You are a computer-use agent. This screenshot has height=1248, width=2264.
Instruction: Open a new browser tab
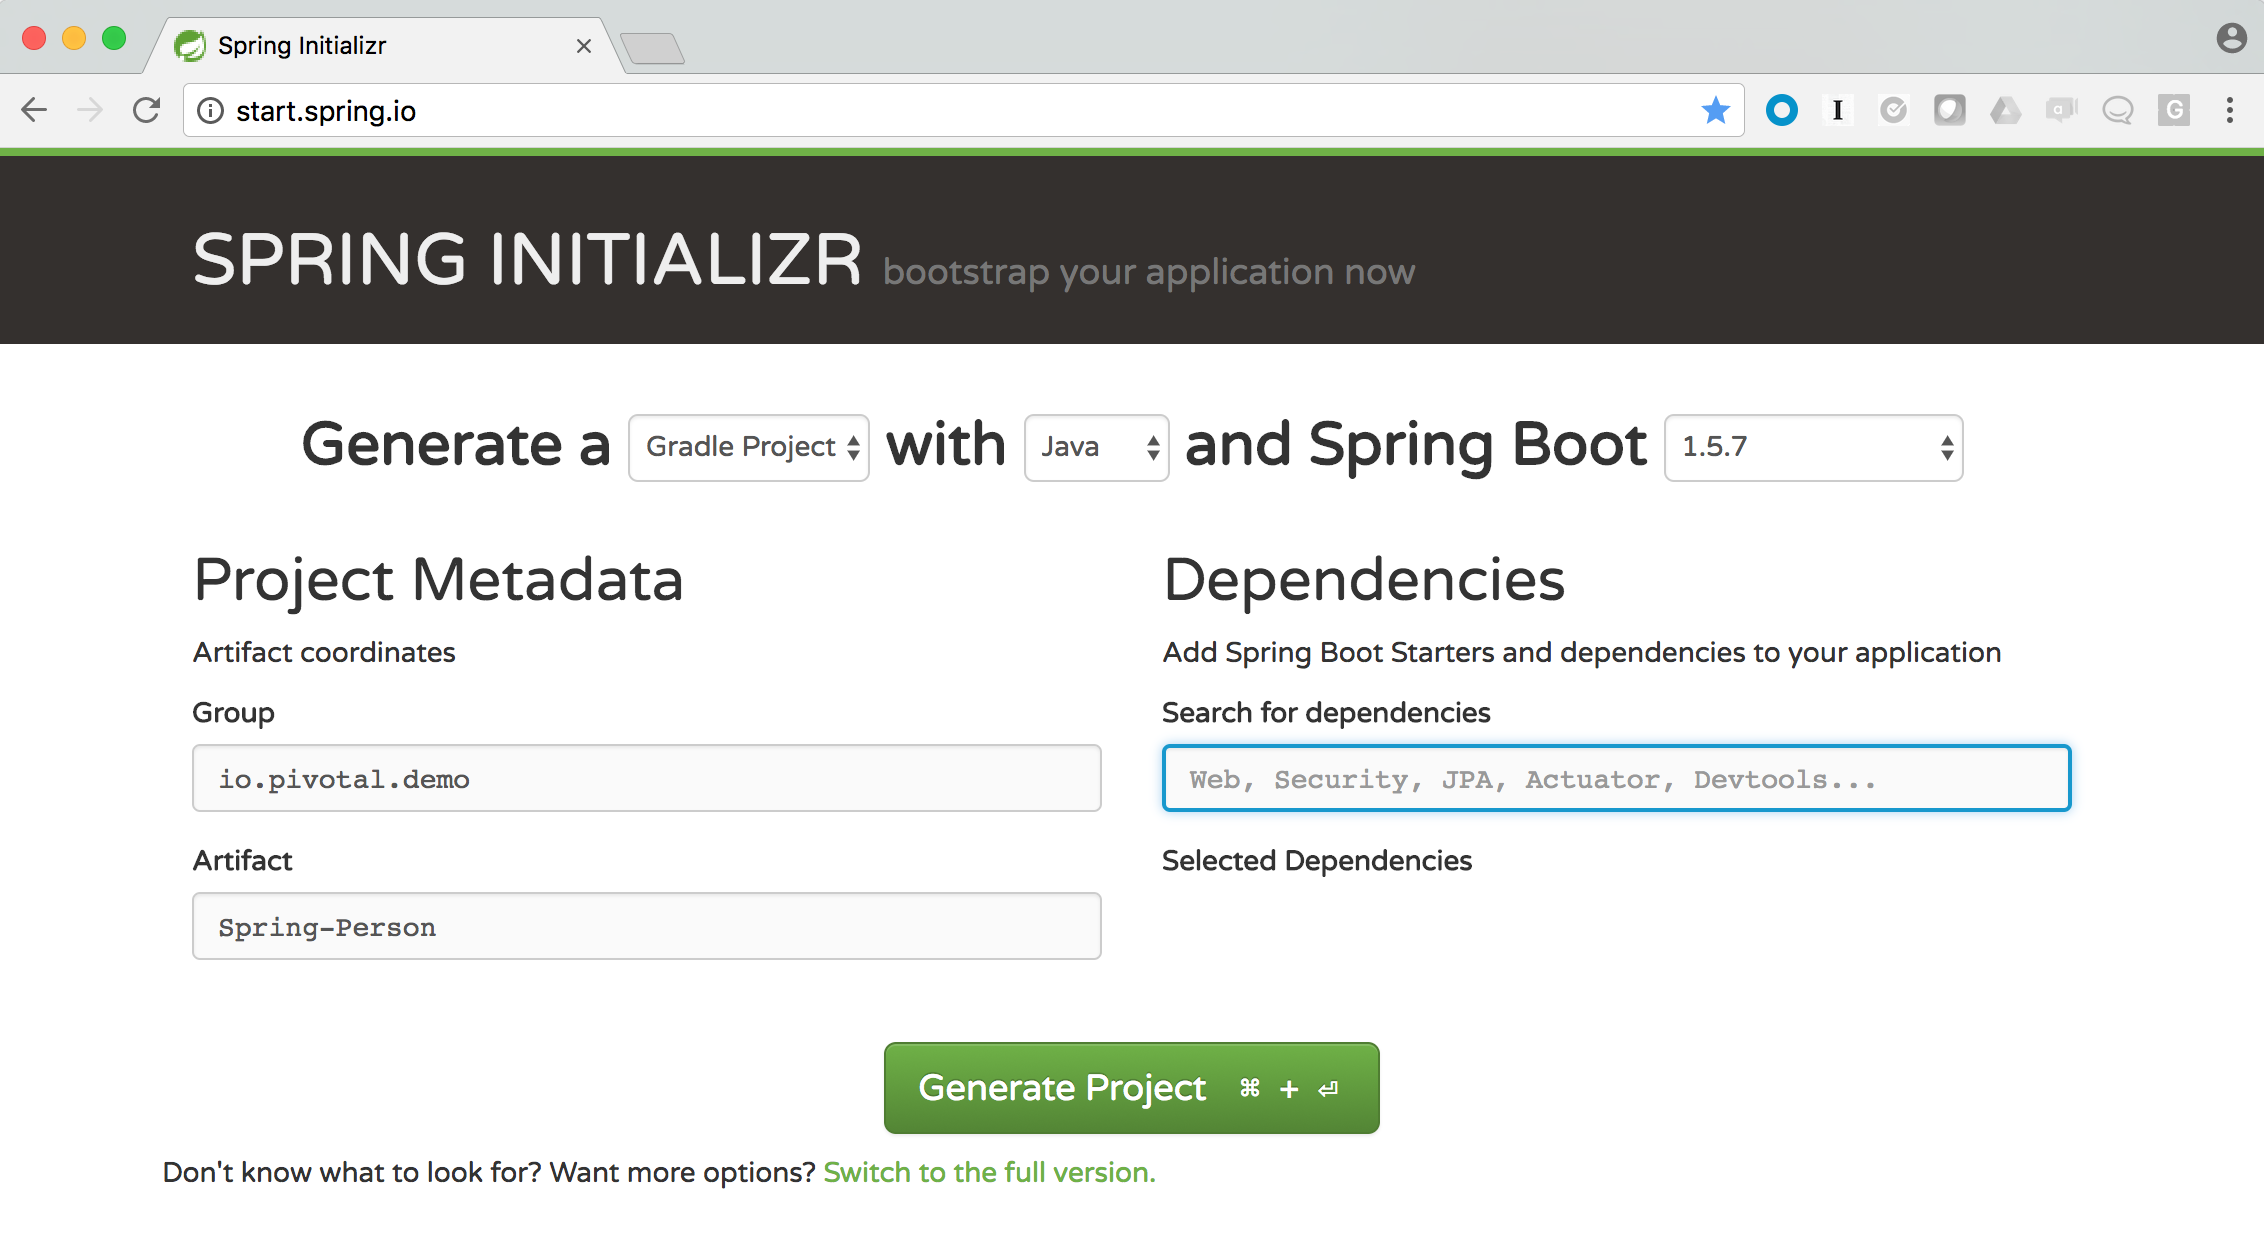pyautogui.click(x=652, y=48)
